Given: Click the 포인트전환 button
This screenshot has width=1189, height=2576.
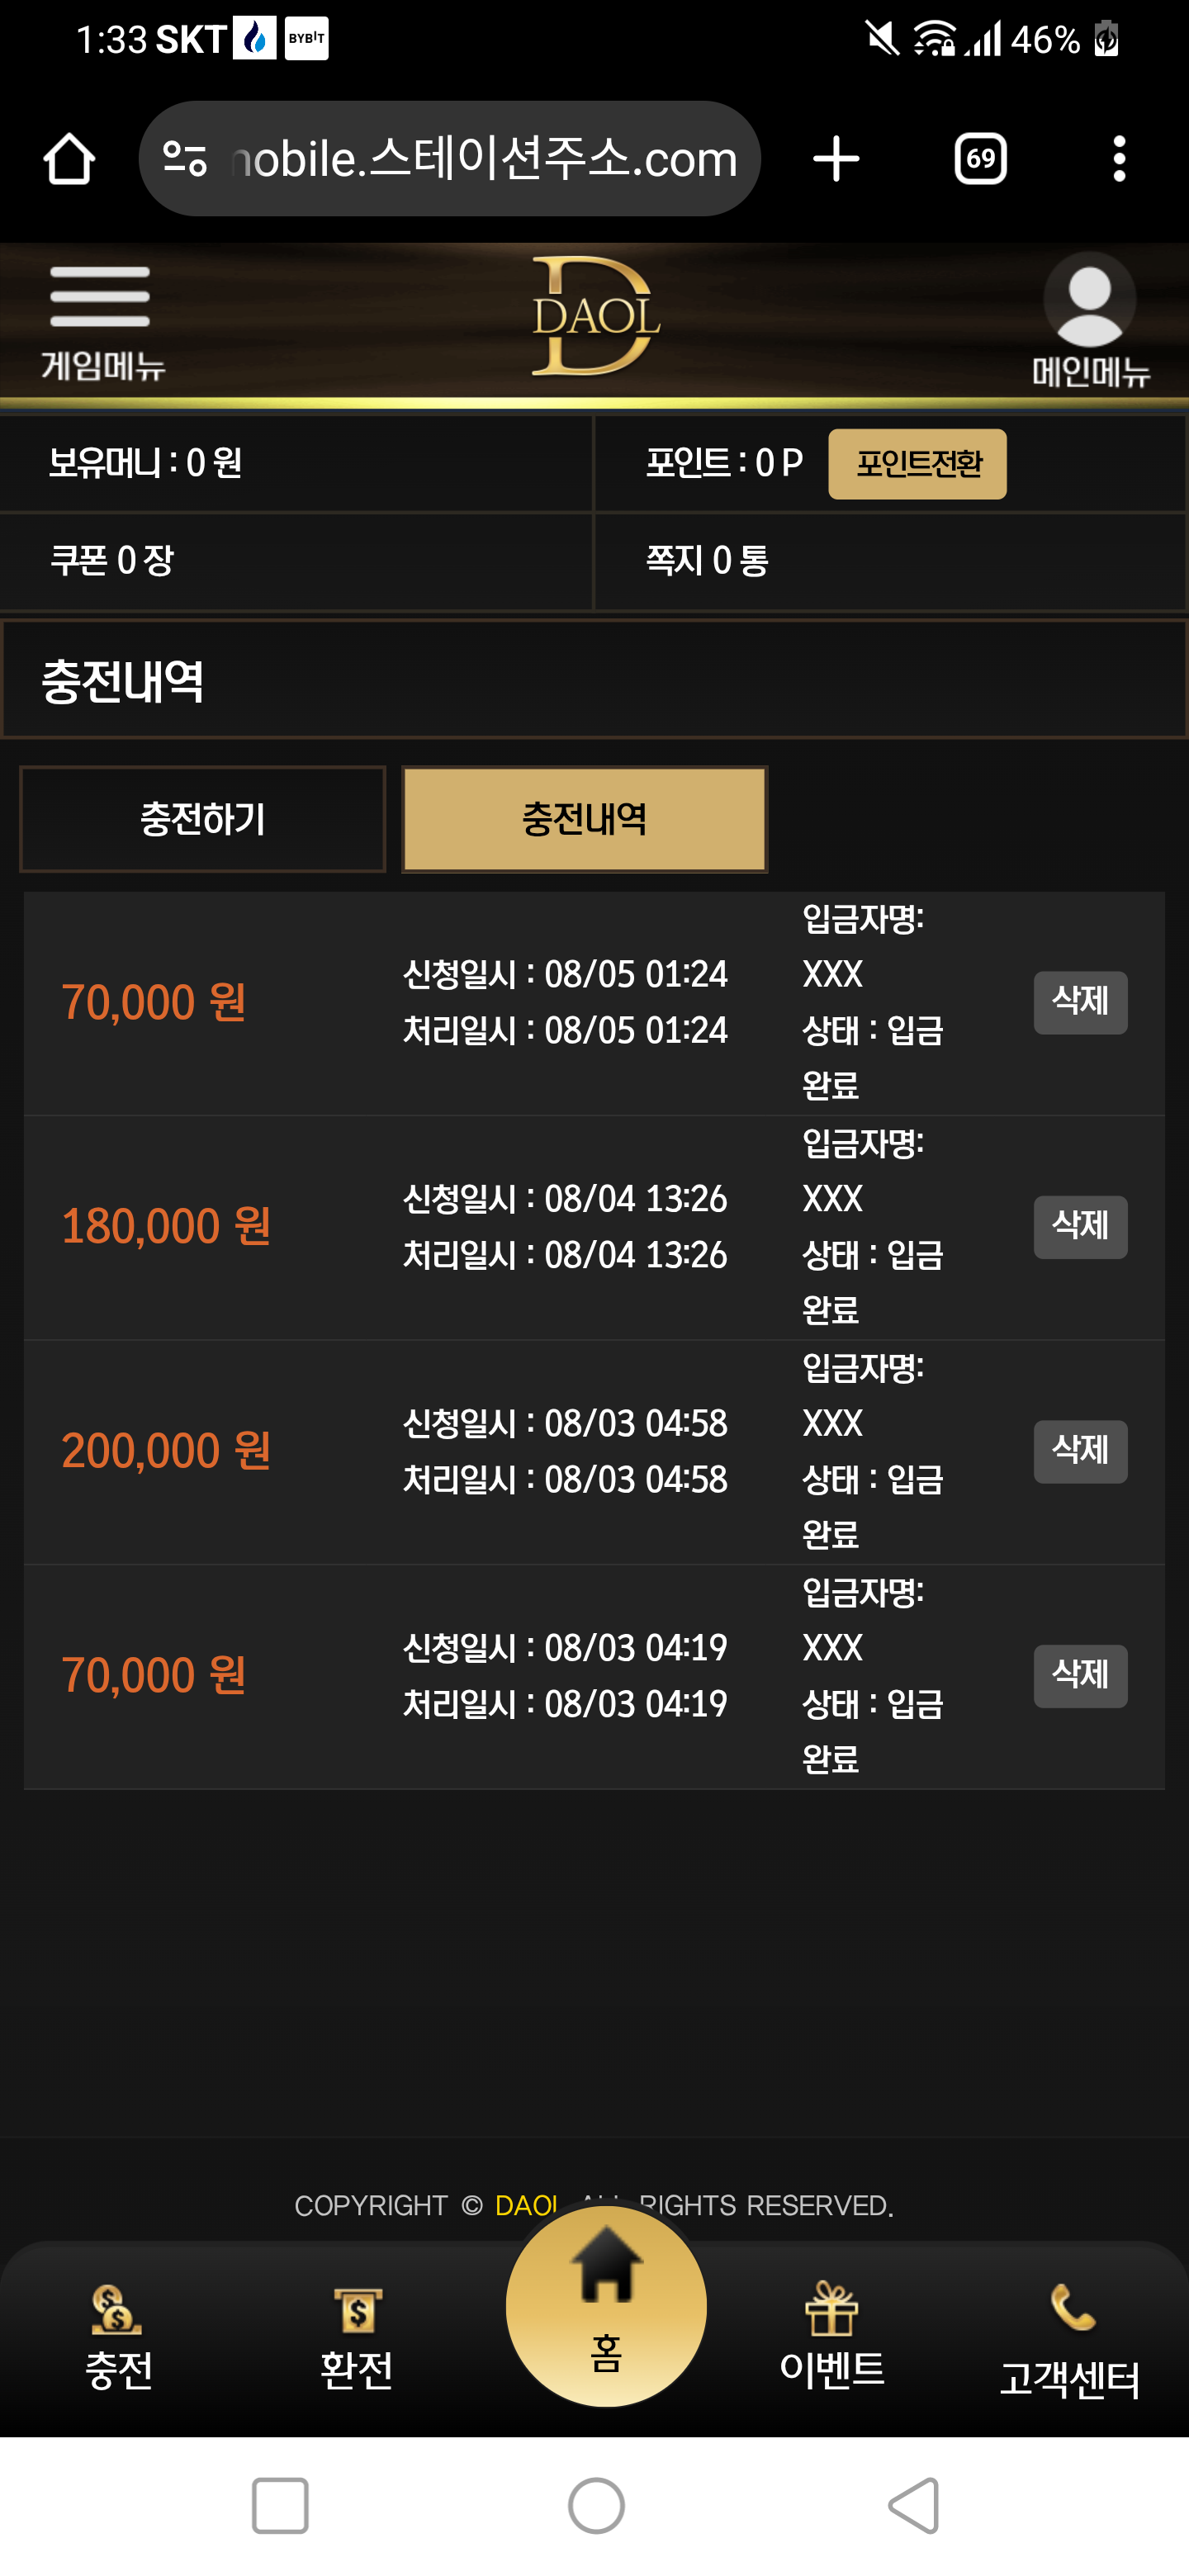Looking at the screenshot, I should (917, 464).
